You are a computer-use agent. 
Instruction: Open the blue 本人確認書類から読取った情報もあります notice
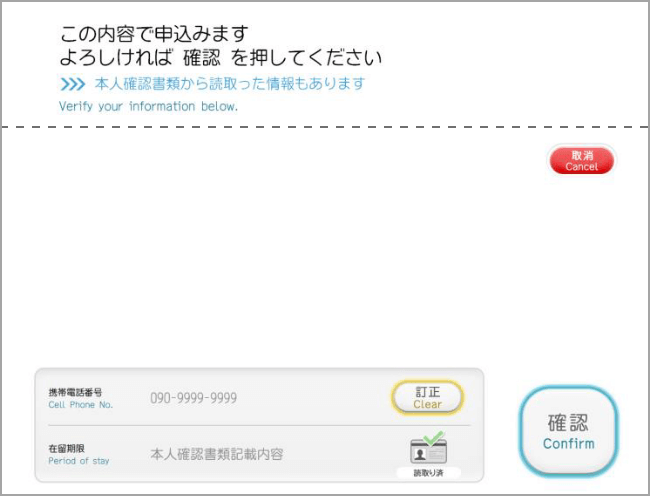[x=230, y=84]
